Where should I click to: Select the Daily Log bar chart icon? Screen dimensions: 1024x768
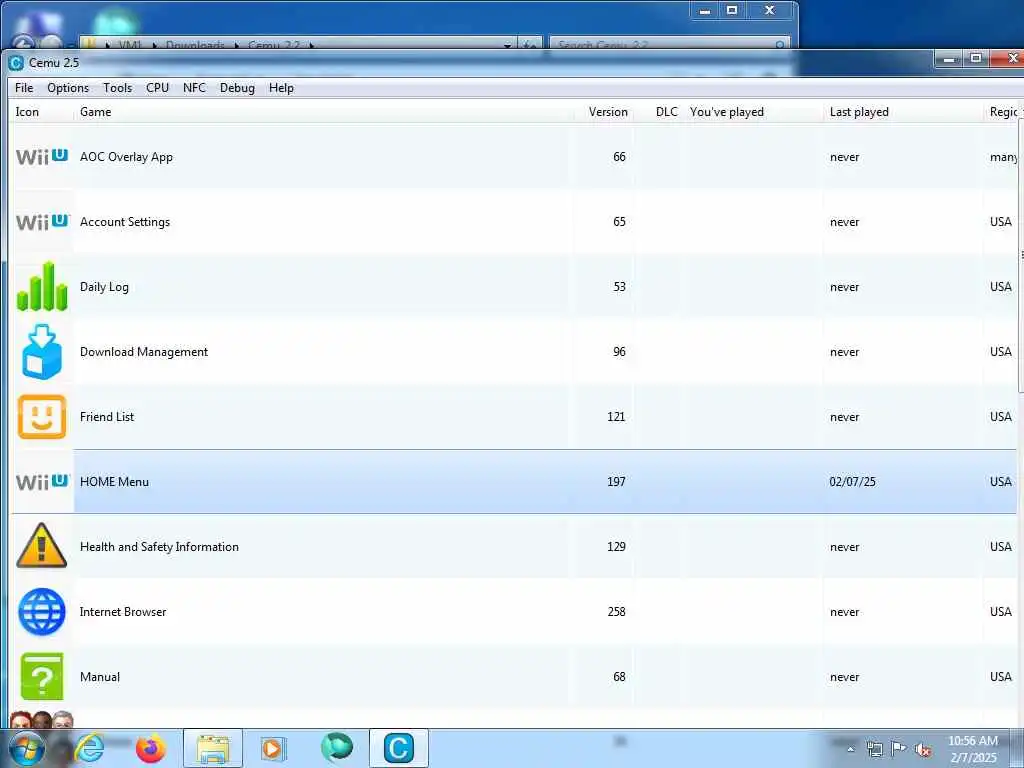[x=42, y=287]
